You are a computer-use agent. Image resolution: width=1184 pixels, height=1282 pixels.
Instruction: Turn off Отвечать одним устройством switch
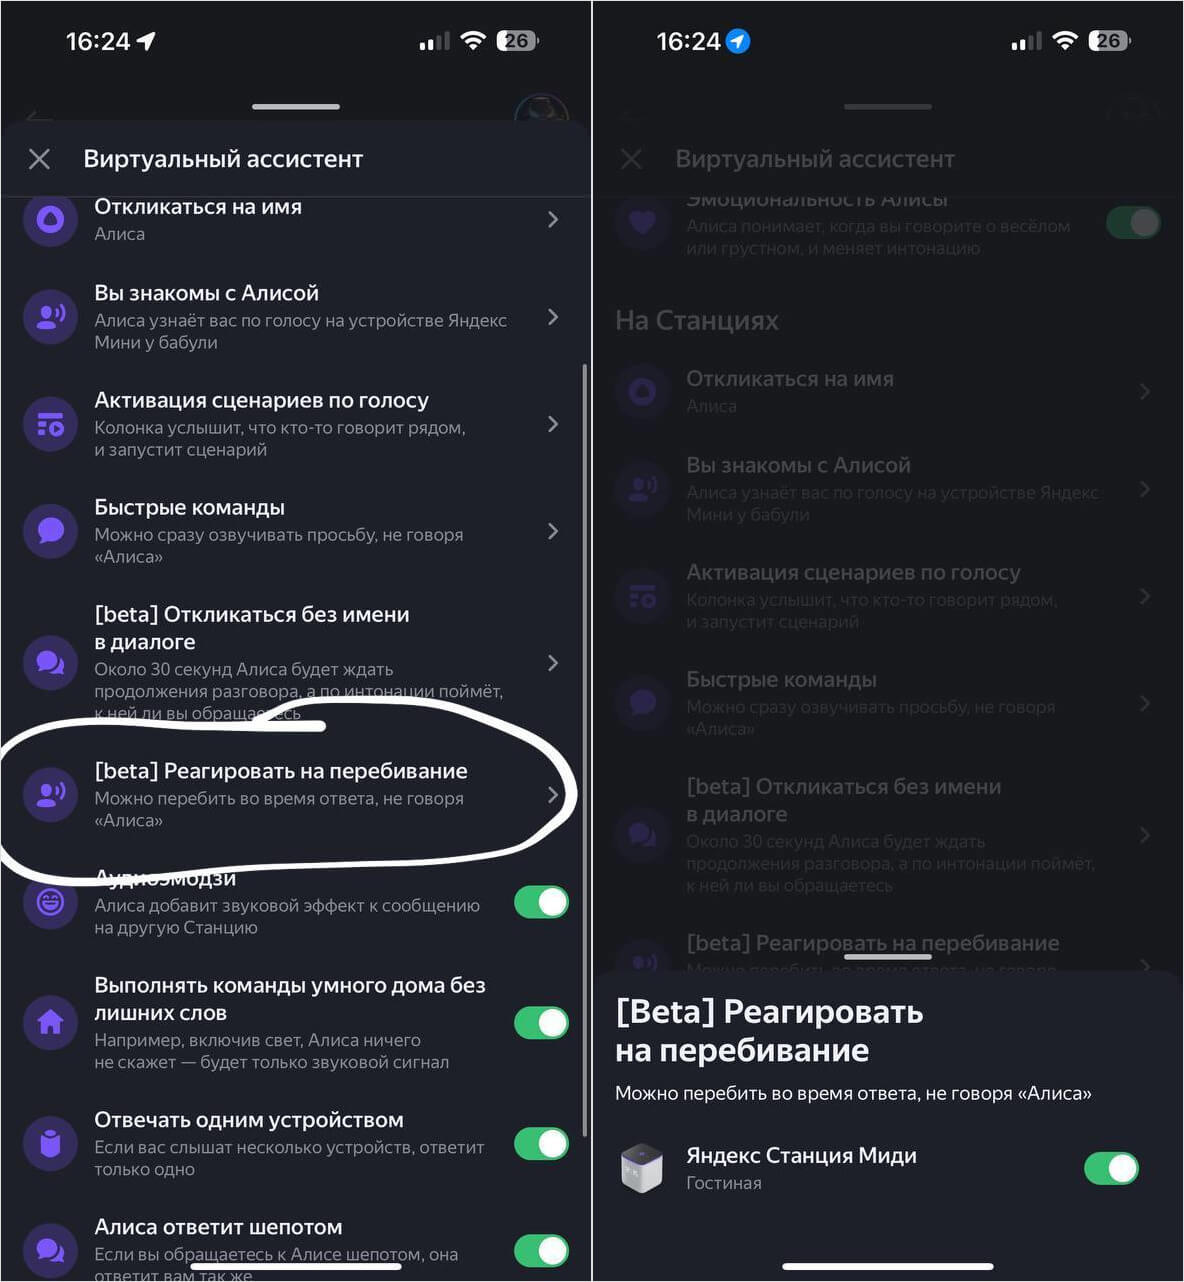point(541,1143)
